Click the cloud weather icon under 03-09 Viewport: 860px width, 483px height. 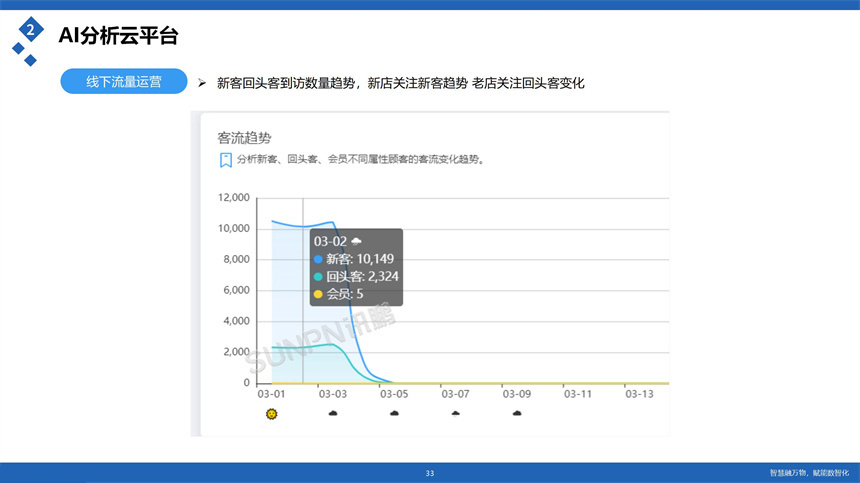pos(517,413)
